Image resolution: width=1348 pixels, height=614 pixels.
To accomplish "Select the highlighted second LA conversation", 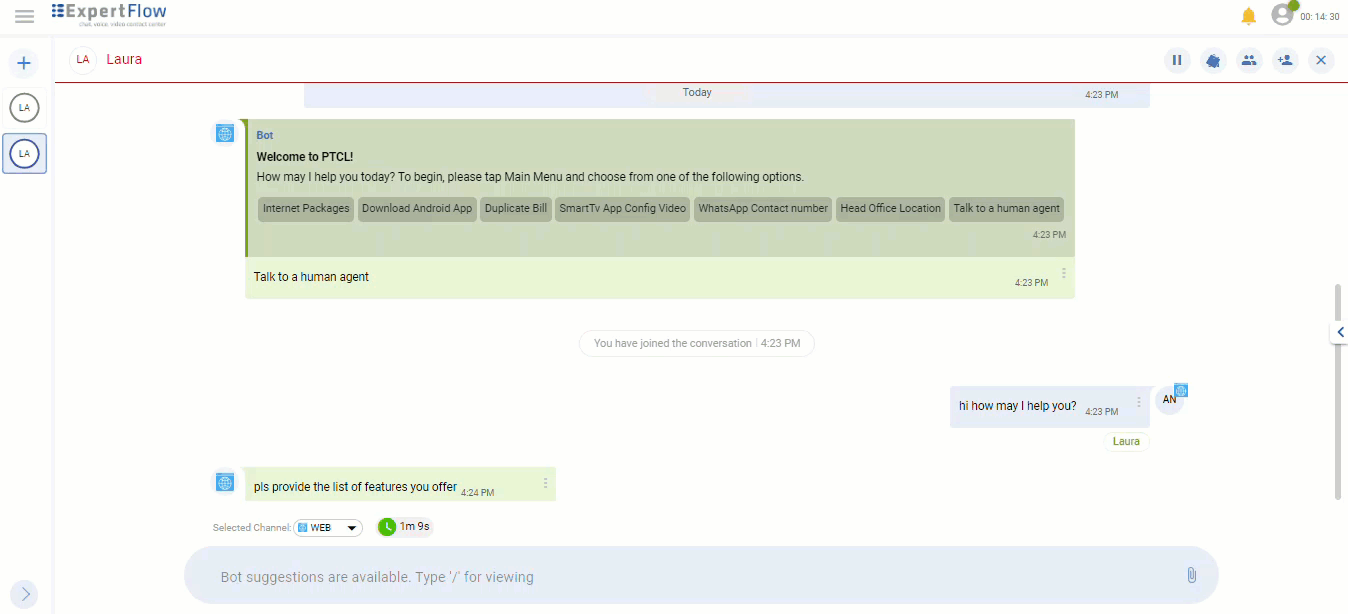I will 24,154.
